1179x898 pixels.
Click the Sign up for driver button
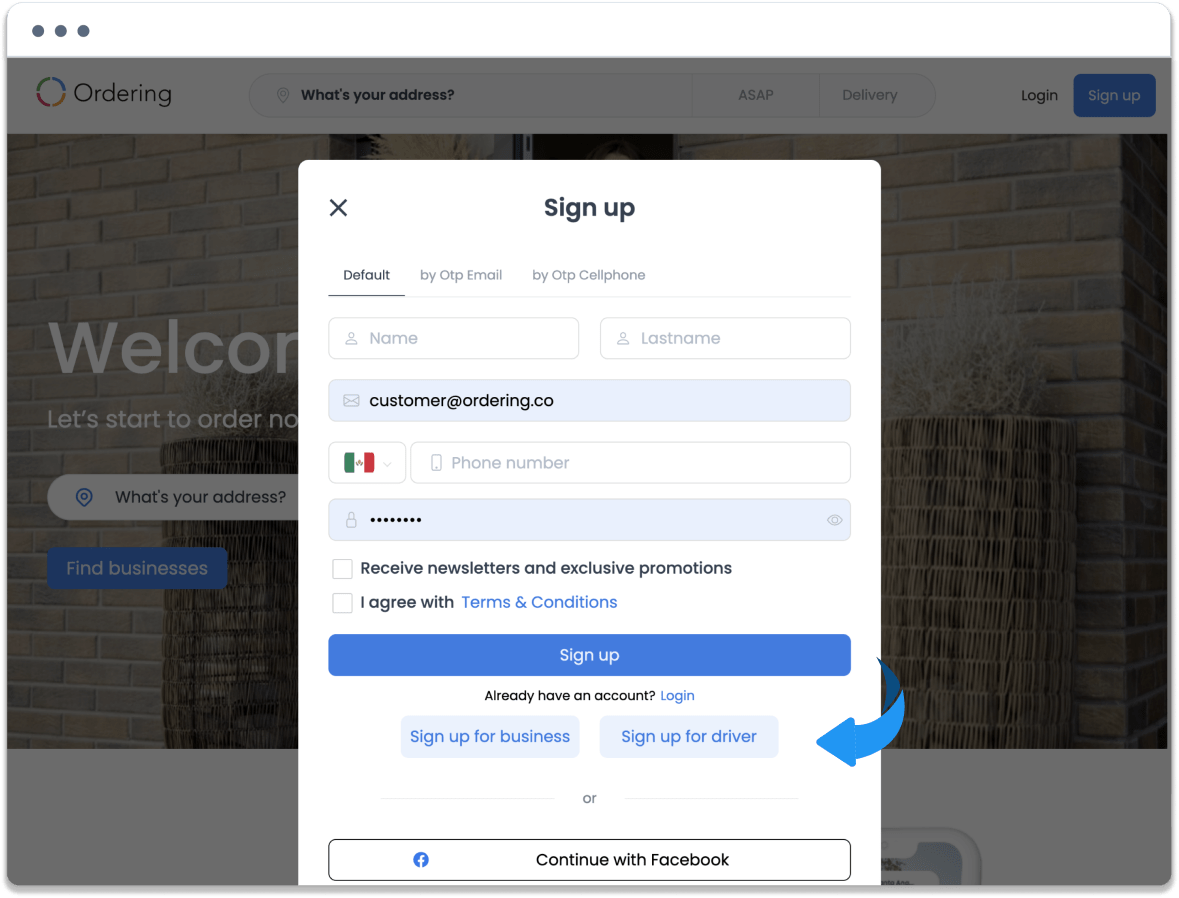click(689, 737)
